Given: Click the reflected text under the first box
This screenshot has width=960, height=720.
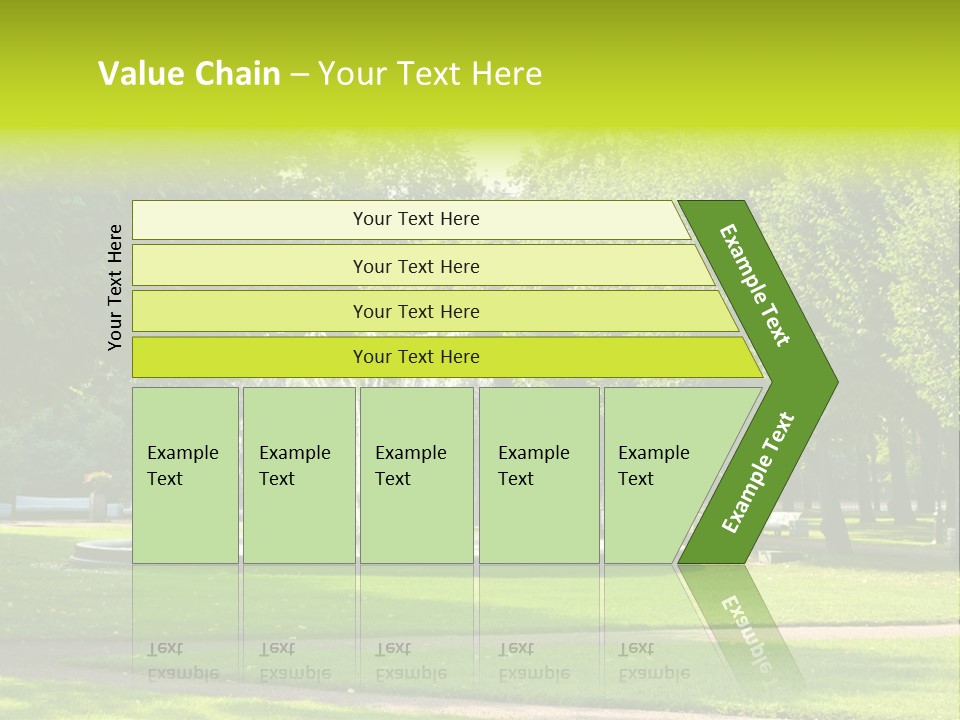Looking at the screenshot, I should pyautogui.click(x=183, y=661).
